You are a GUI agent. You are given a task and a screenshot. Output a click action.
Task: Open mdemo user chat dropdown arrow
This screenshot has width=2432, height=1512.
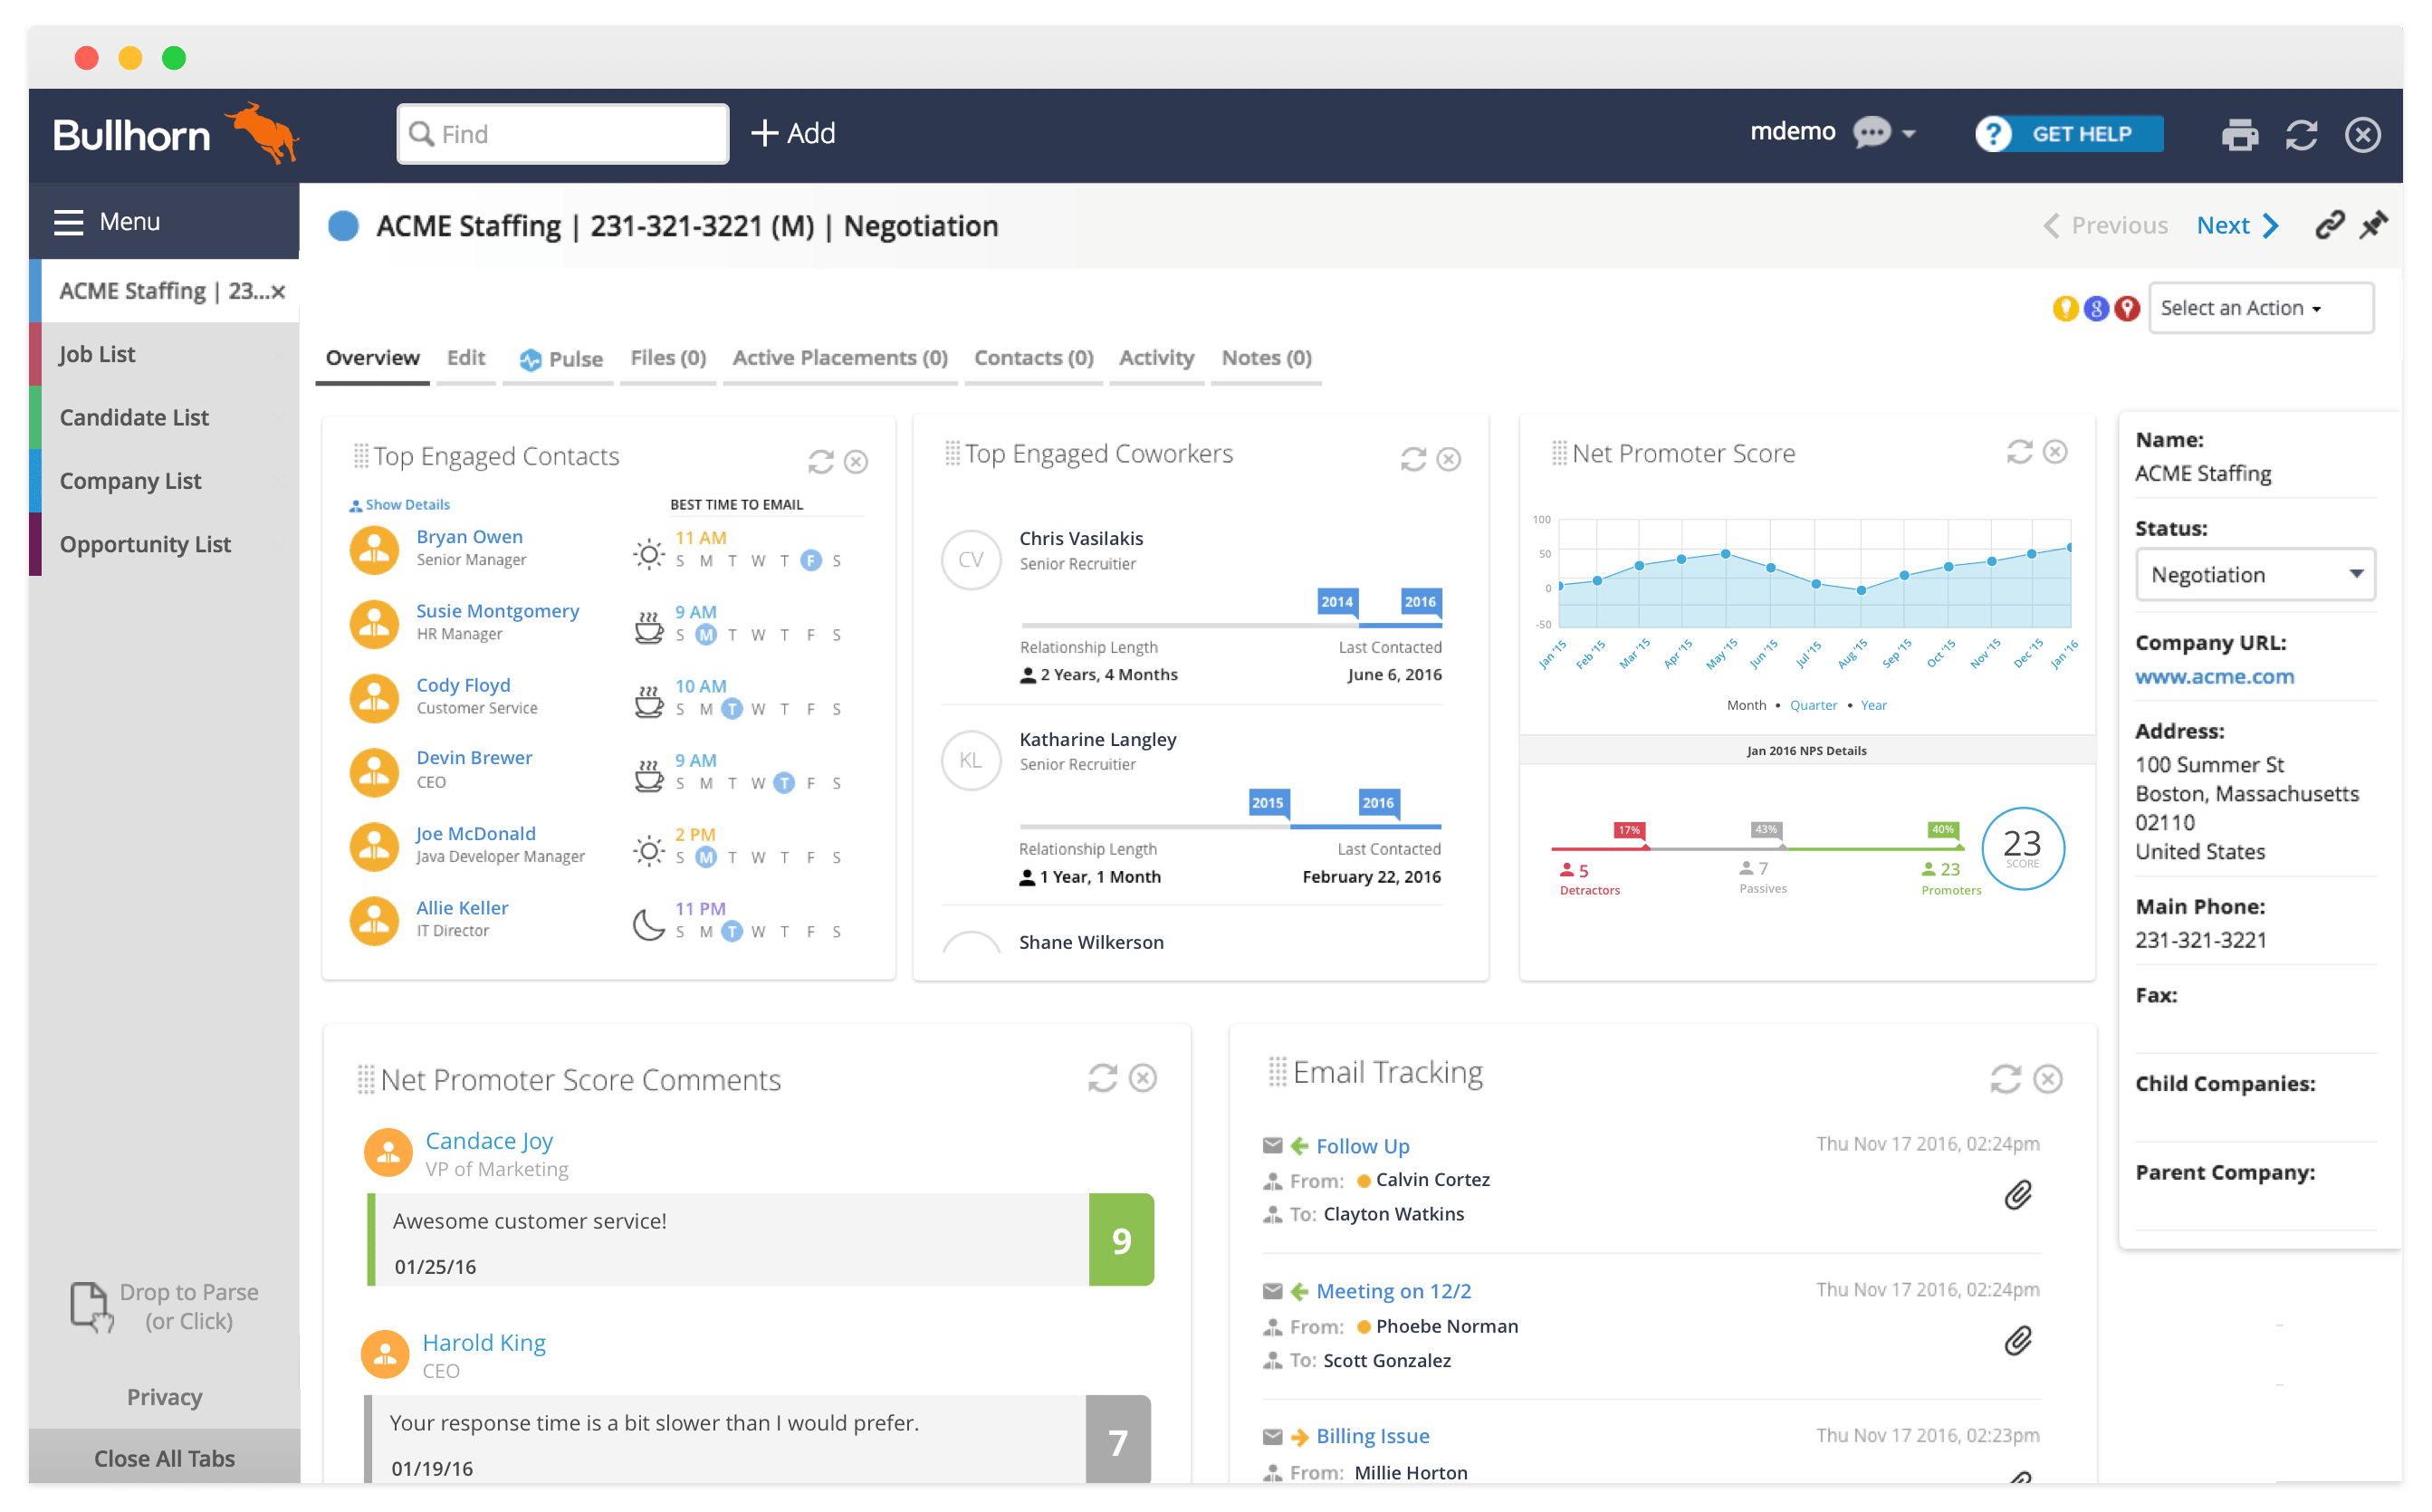coord(1908,134)
